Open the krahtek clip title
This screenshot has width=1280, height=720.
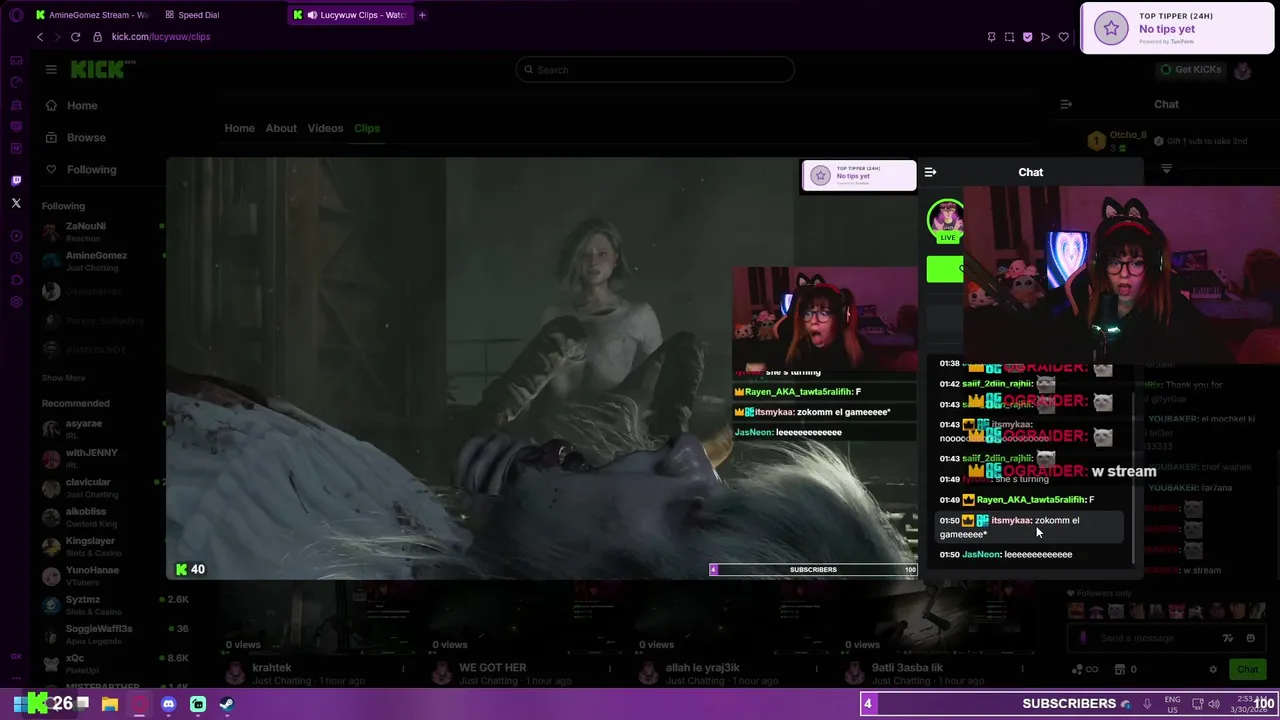click(x=272, y=668)
